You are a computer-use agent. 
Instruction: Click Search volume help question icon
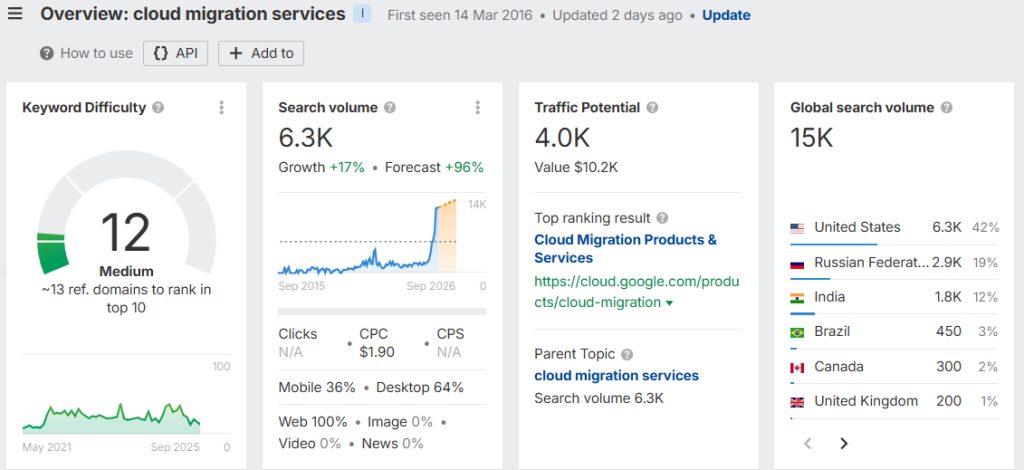(390, 108)
